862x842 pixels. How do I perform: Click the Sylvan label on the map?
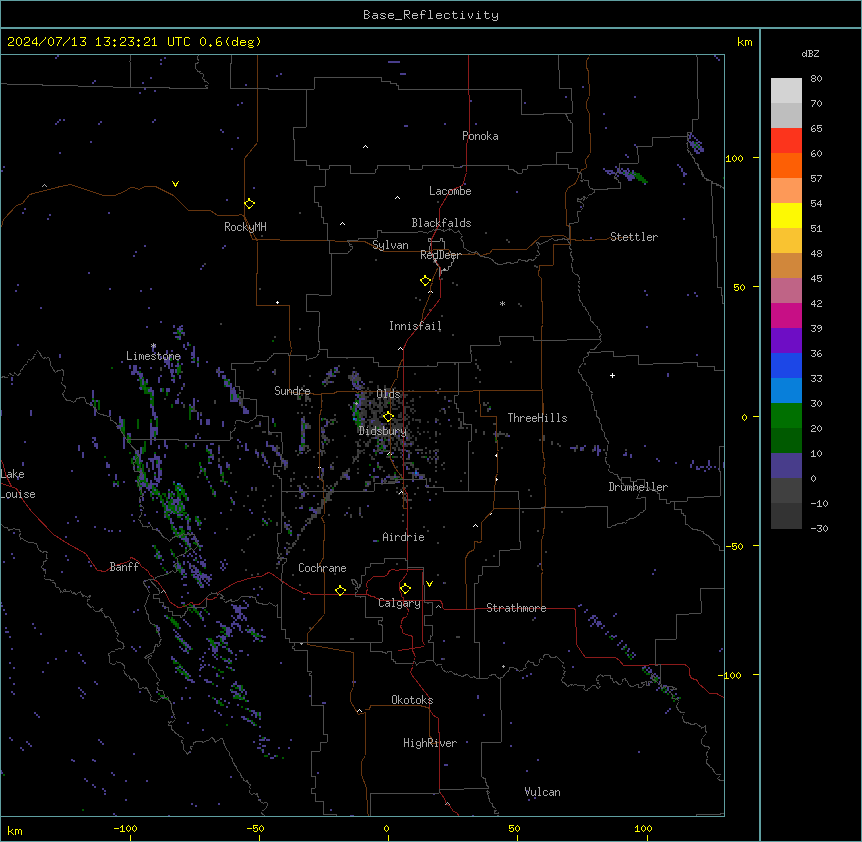[390, 245]
